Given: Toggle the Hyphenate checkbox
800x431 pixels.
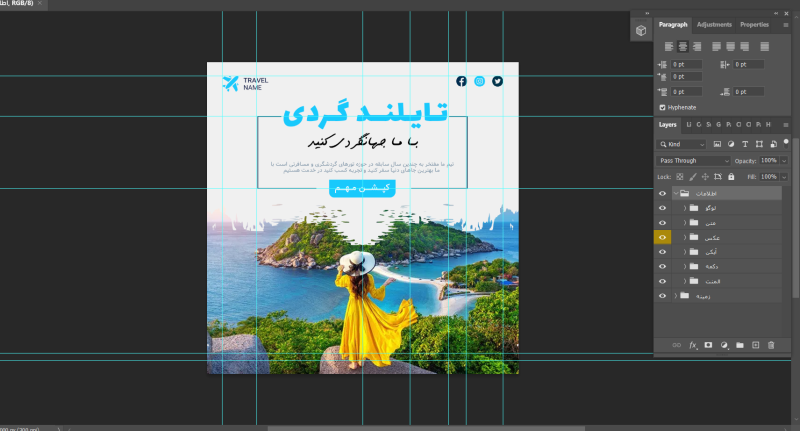Looking at the screenshot, I should (662, 108).
